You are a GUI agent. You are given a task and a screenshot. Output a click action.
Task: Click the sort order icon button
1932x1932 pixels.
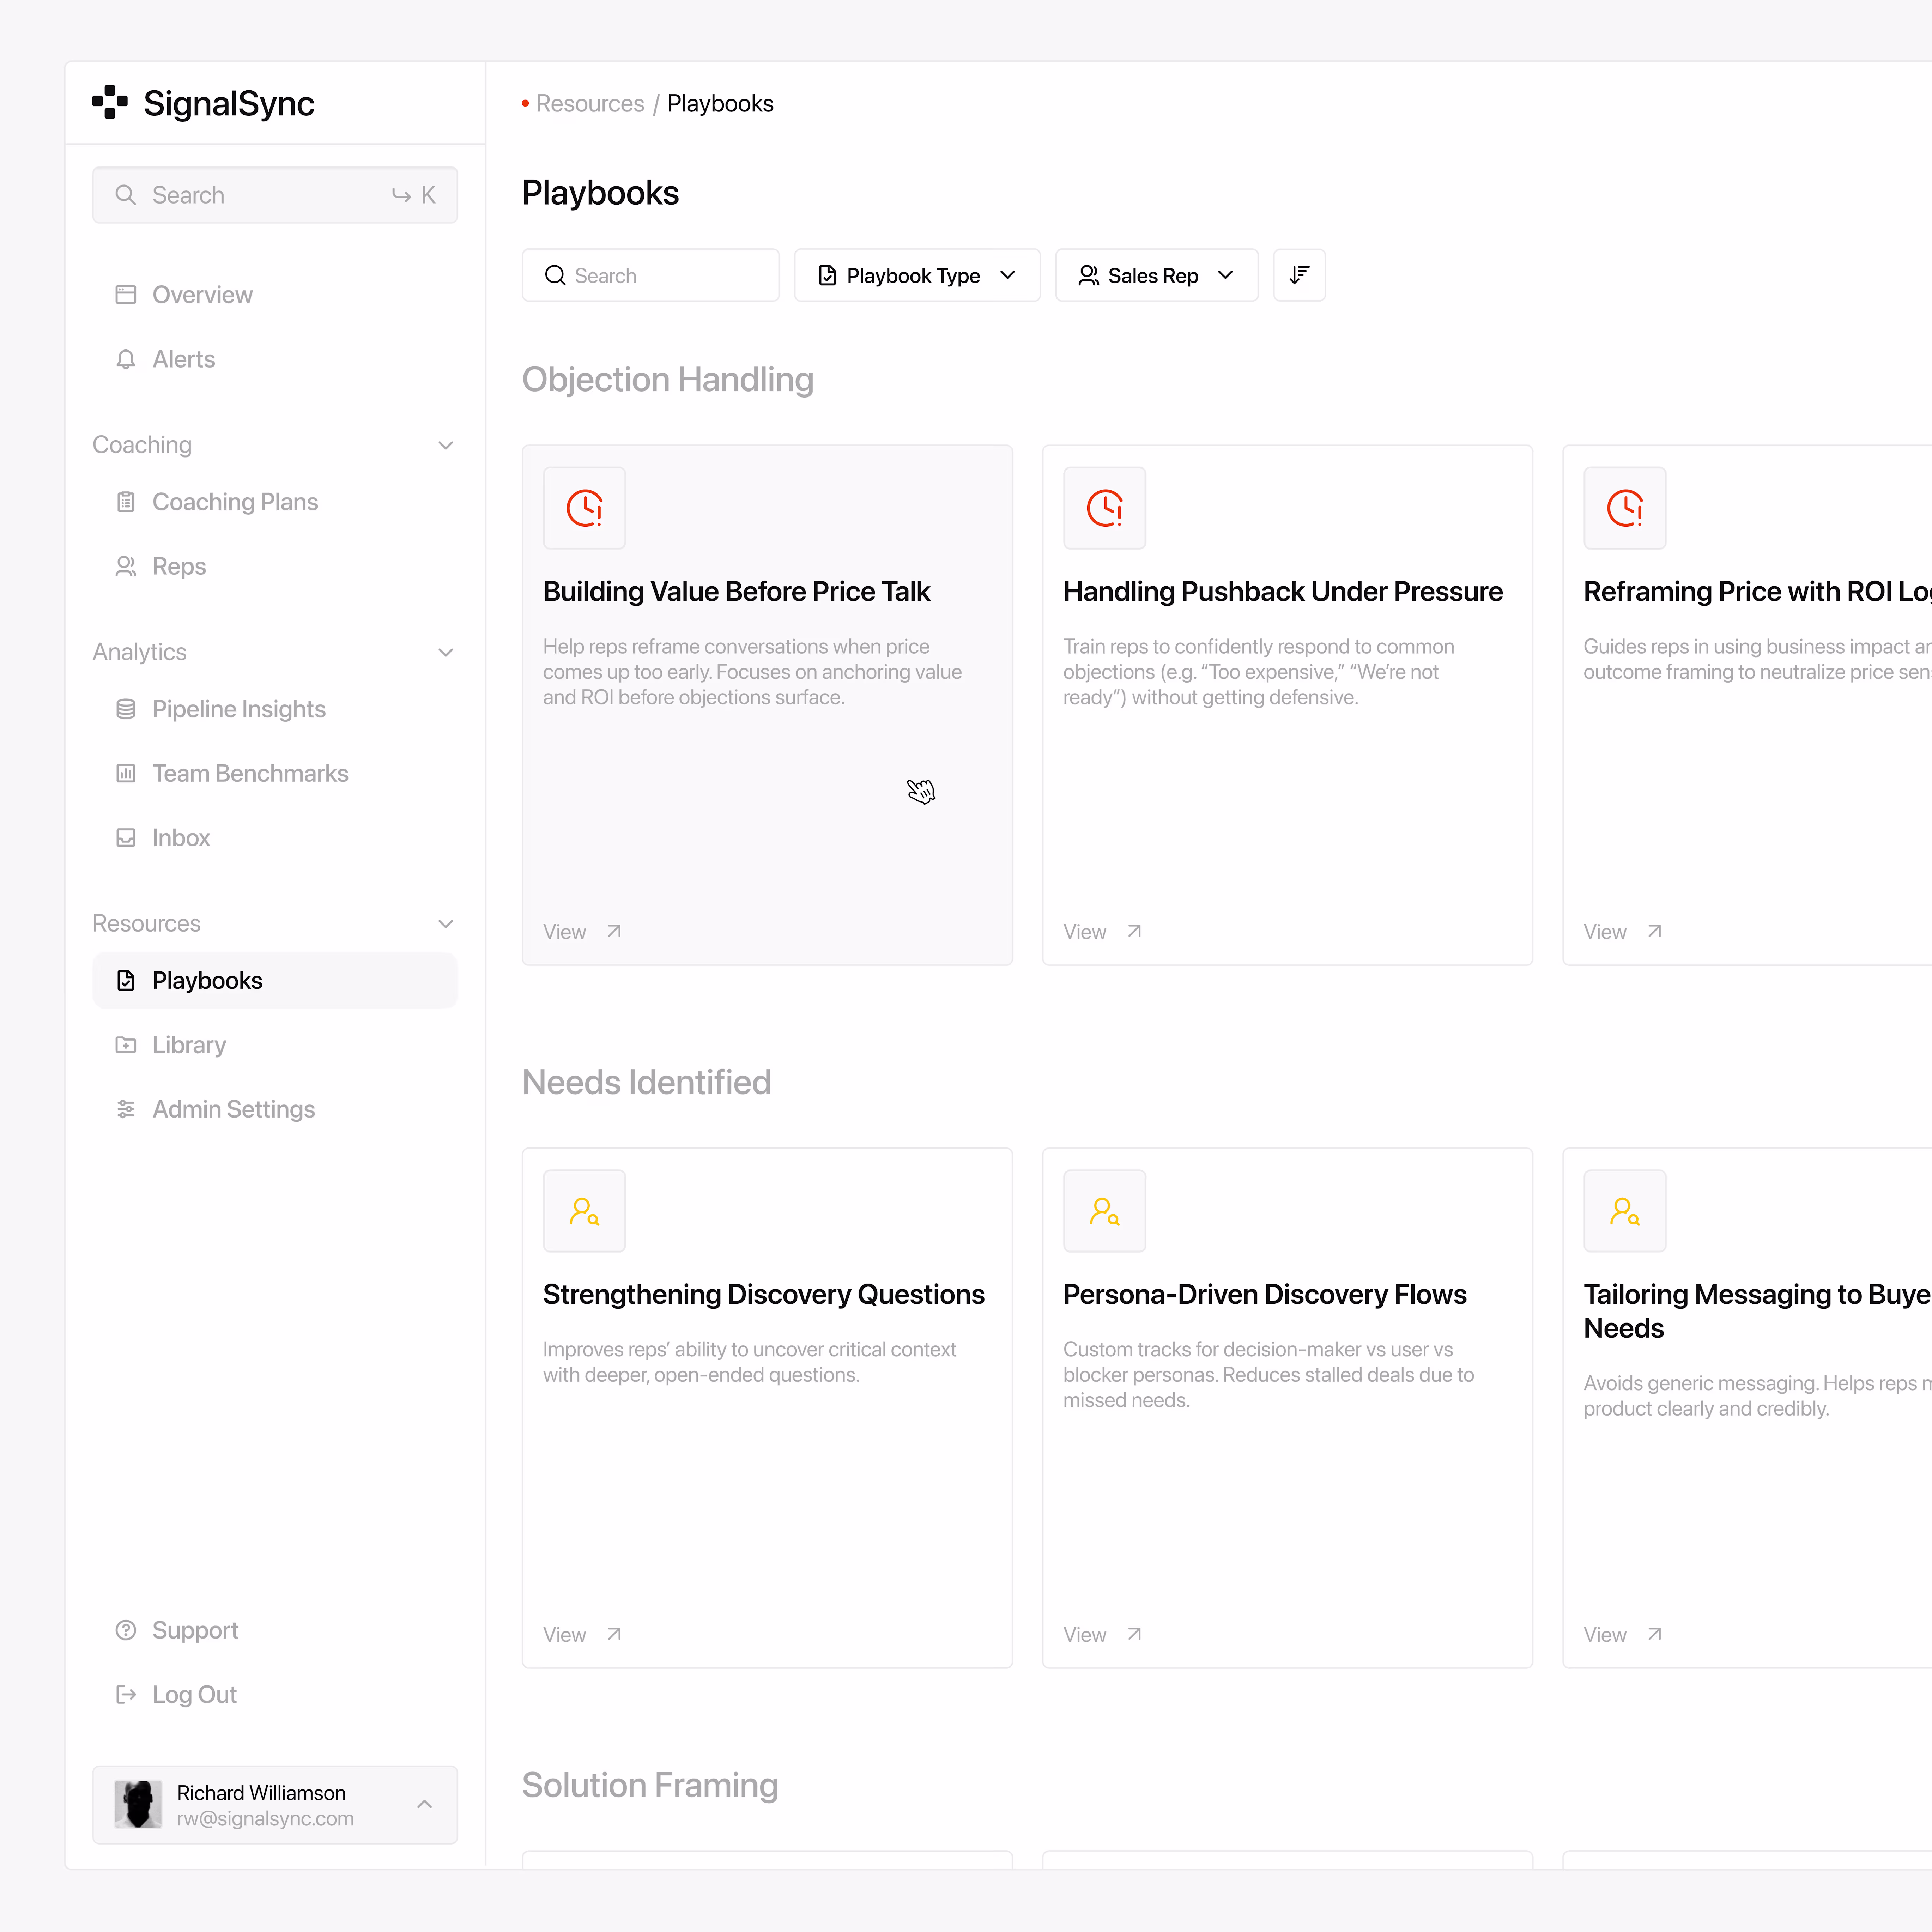tap(1299, 275)
